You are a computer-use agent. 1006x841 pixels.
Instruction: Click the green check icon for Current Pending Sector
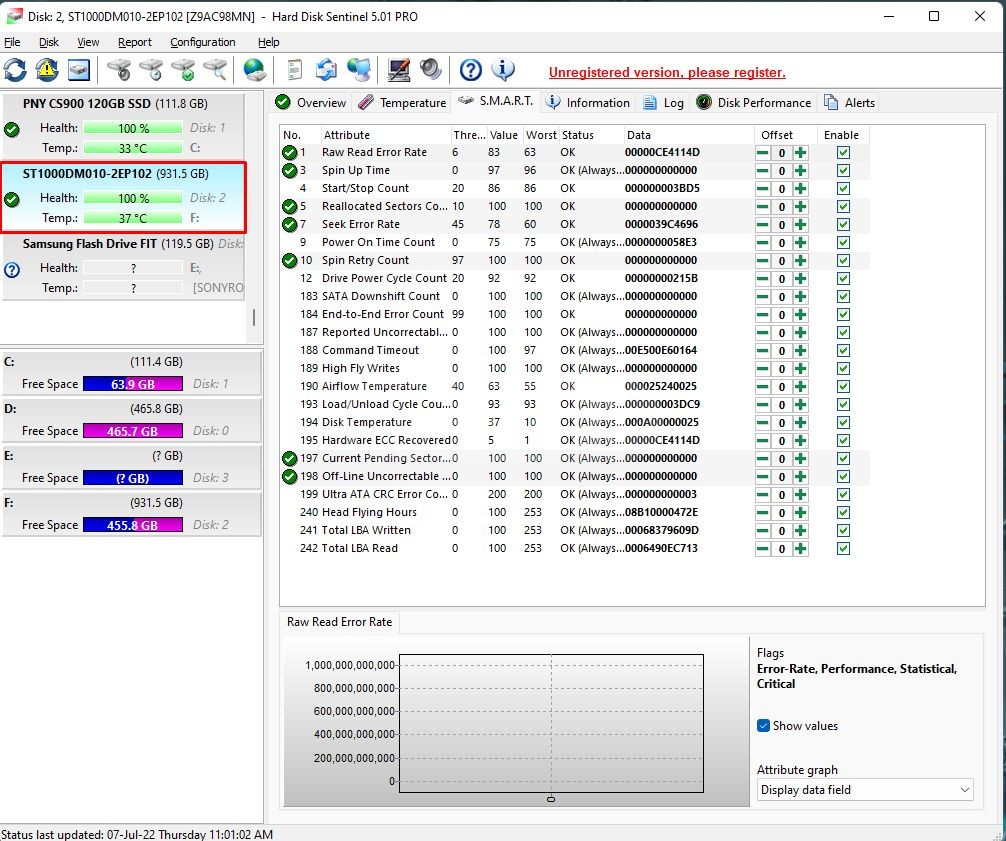pyautogui.click(x=289, y=459)
